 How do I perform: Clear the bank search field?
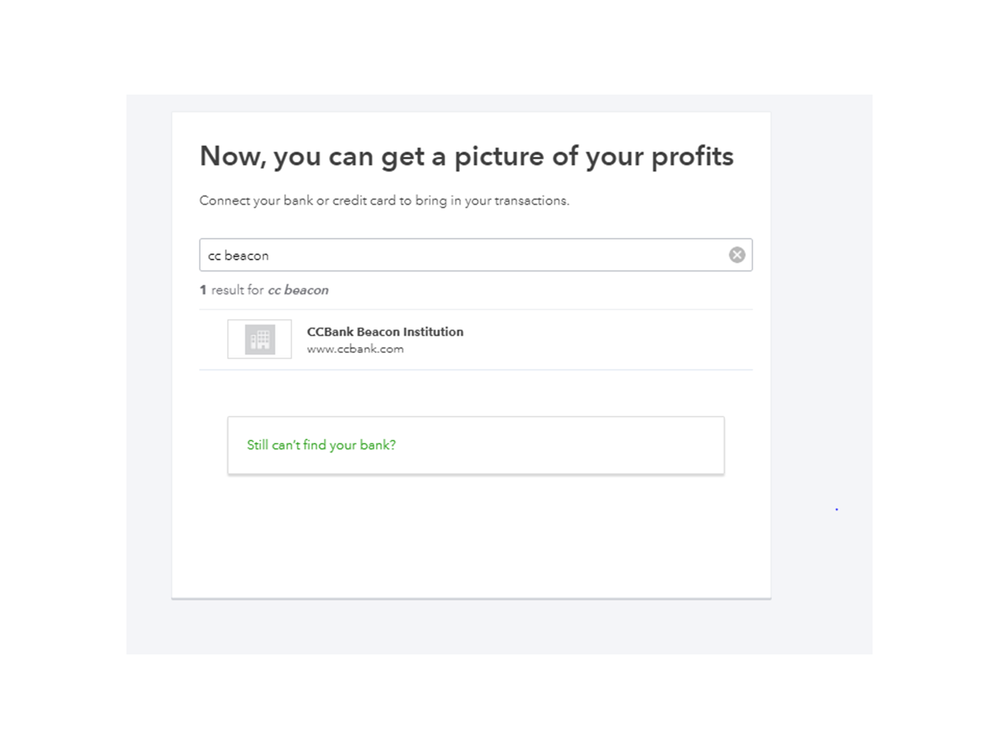click(737, 255)
